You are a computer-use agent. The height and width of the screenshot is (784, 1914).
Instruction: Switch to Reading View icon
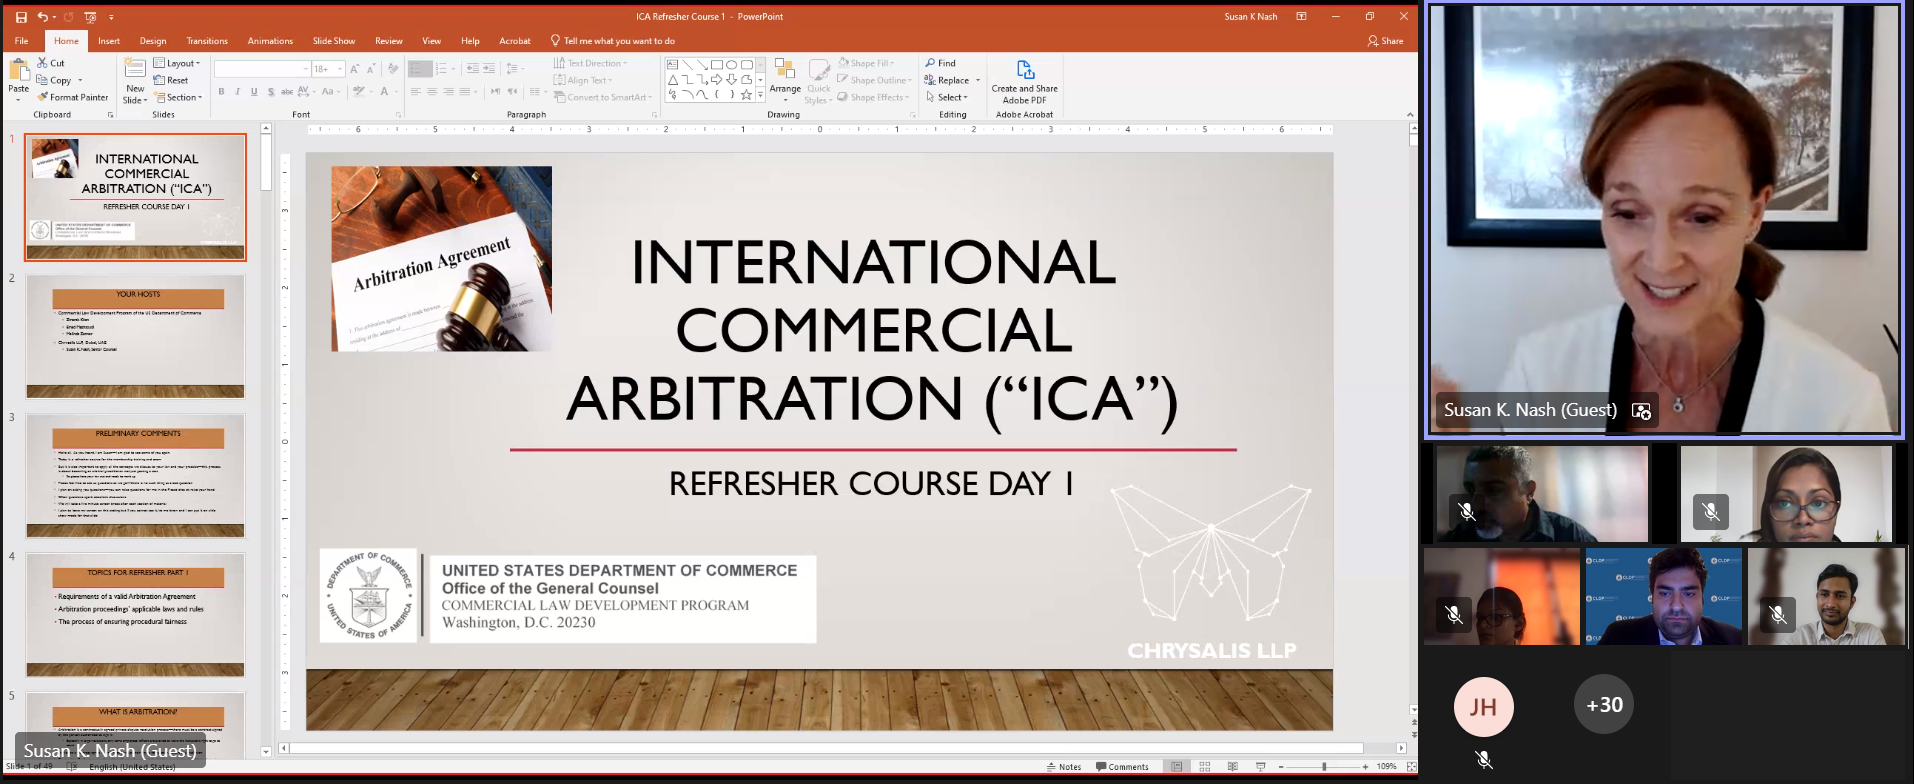coord(1232,767)
